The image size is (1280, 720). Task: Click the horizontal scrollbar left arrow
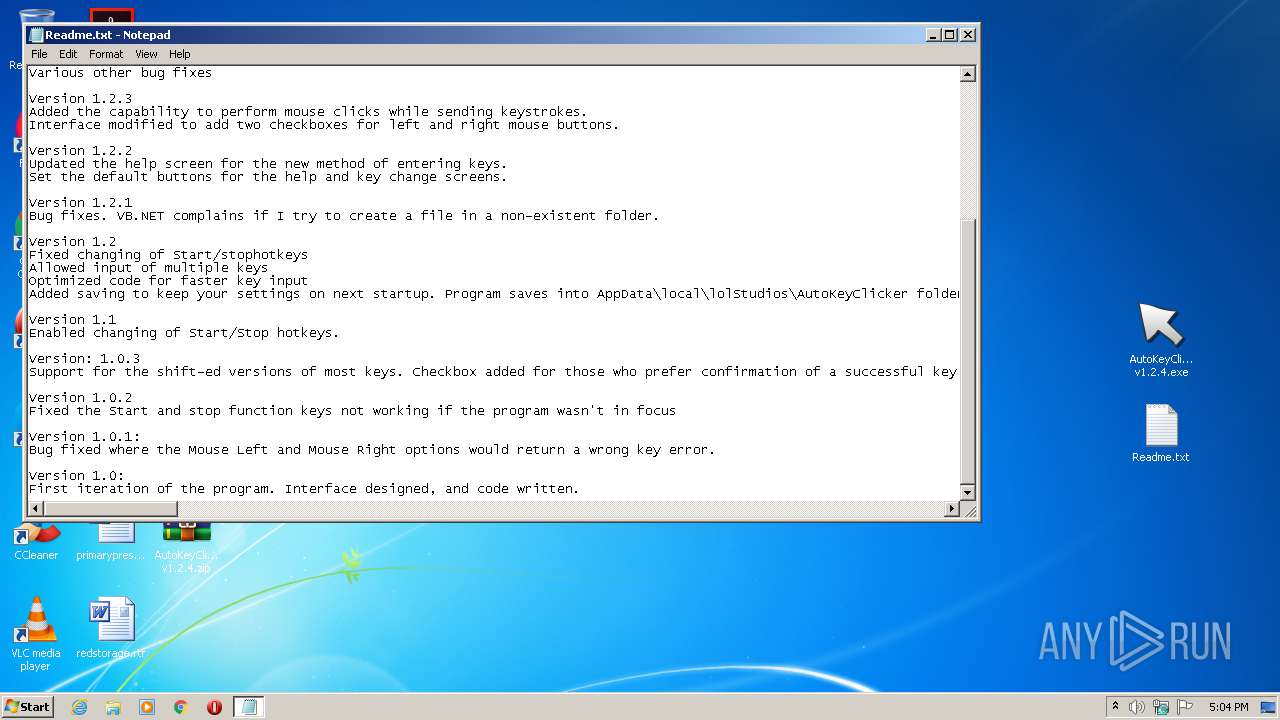click(x=36, y=509)
